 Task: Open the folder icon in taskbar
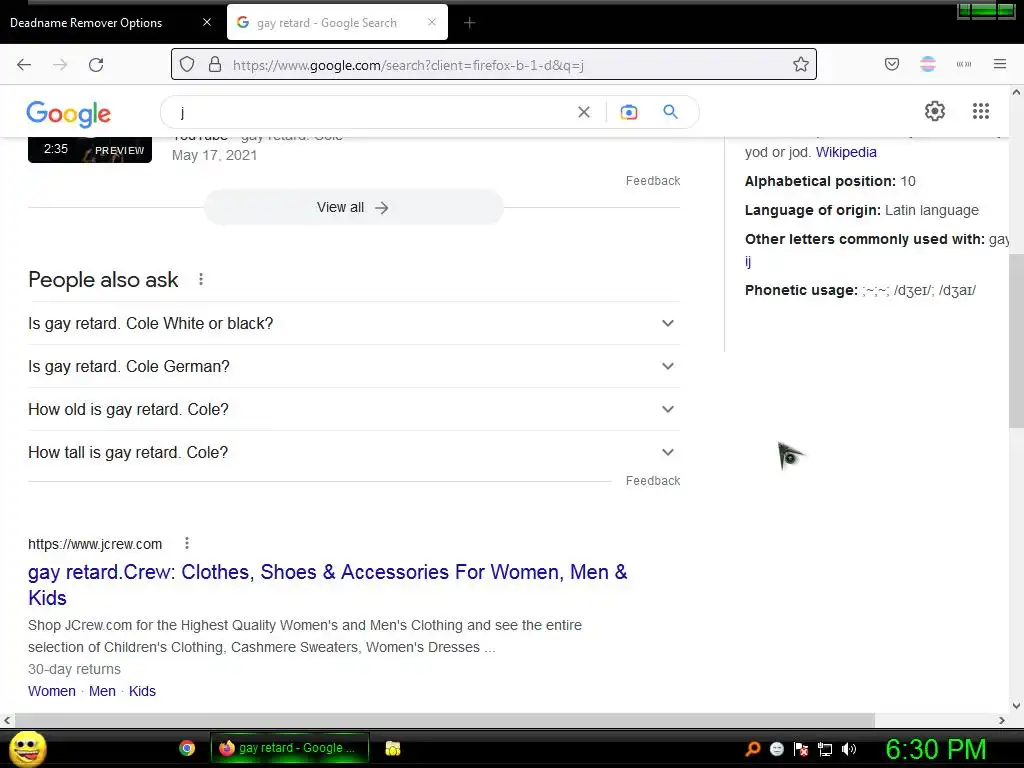[x=392, y=748]
